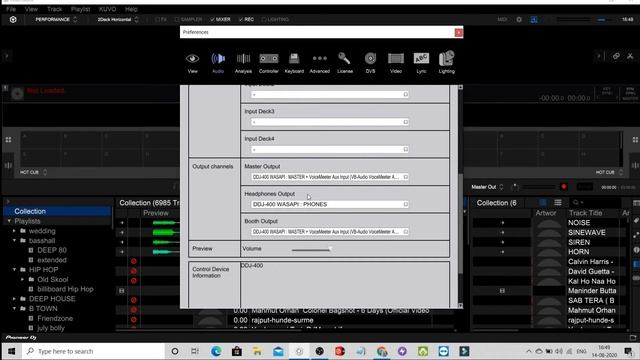Viewport: 640px width, 360px height.
Task: Open the Keyboard preferences tab
Action: point(294,62)
